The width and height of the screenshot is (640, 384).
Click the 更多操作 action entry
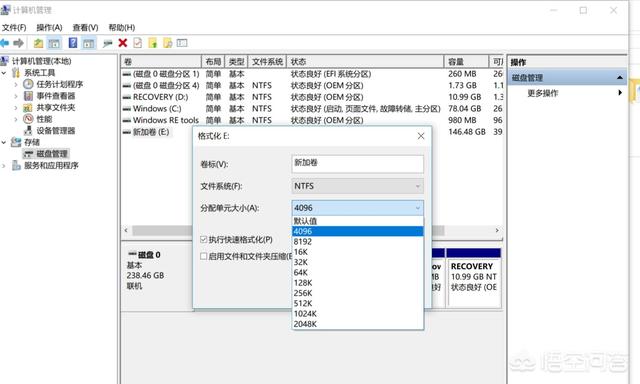point(543,93)
